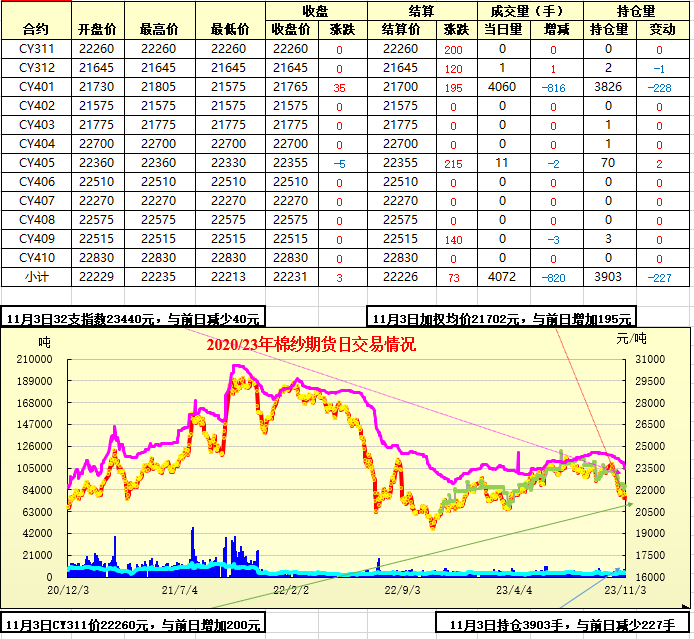Select the 32支指数23440元 text box
The image size is (694, 639).
point(134,318)
